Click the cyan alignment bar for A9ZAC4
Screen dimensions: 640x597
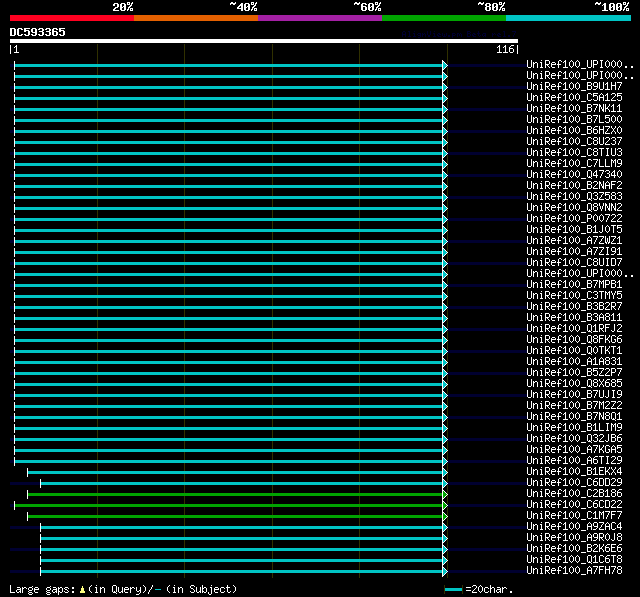pos(244,528)
